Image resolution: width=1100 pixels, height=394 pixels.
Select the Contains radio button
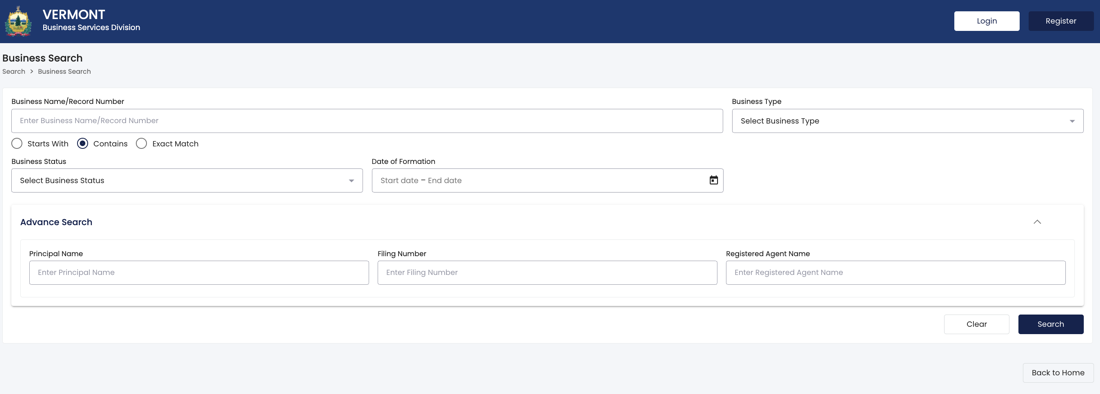point(83,144)
